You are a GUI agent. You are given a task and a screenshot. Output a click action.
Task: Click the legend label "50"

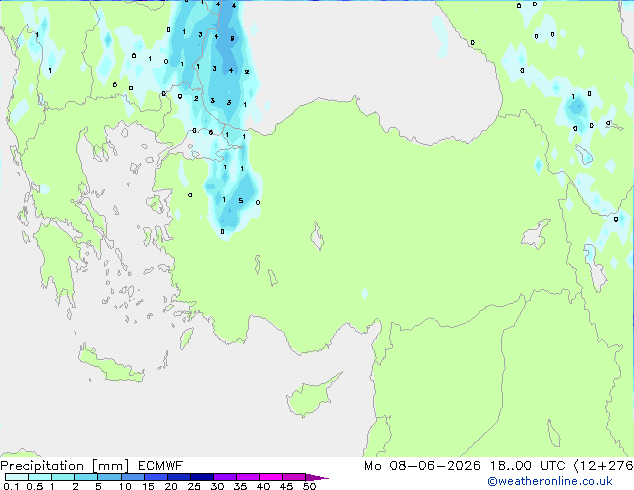click(x=309, y=486)
